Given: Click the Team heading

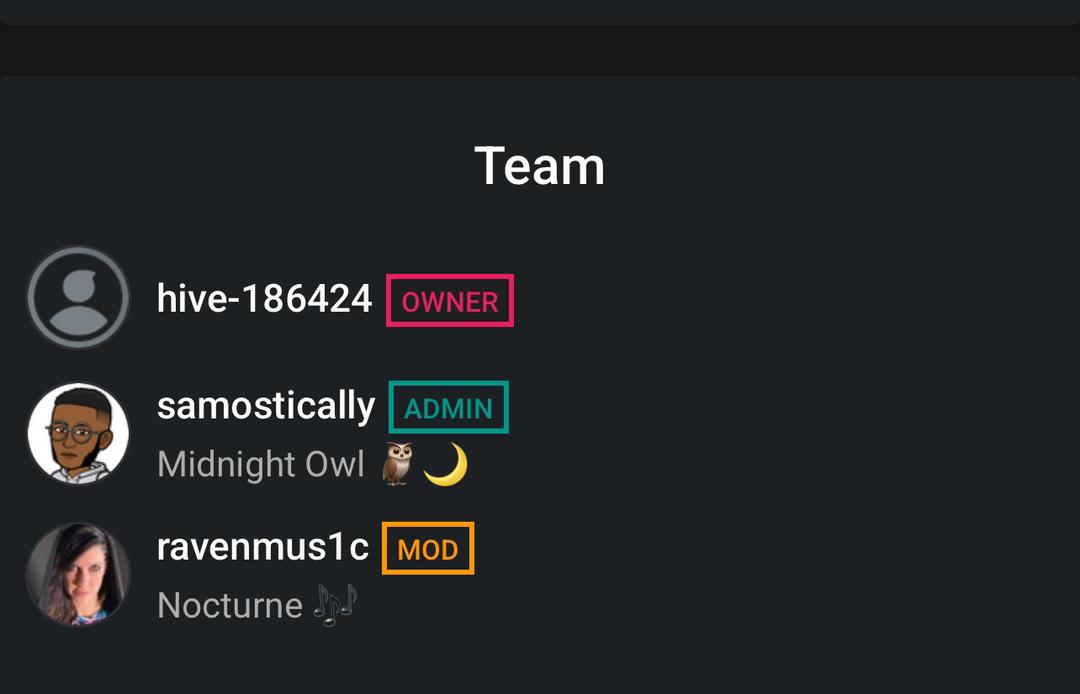Looking at the screenshot, I should (539, 166).
